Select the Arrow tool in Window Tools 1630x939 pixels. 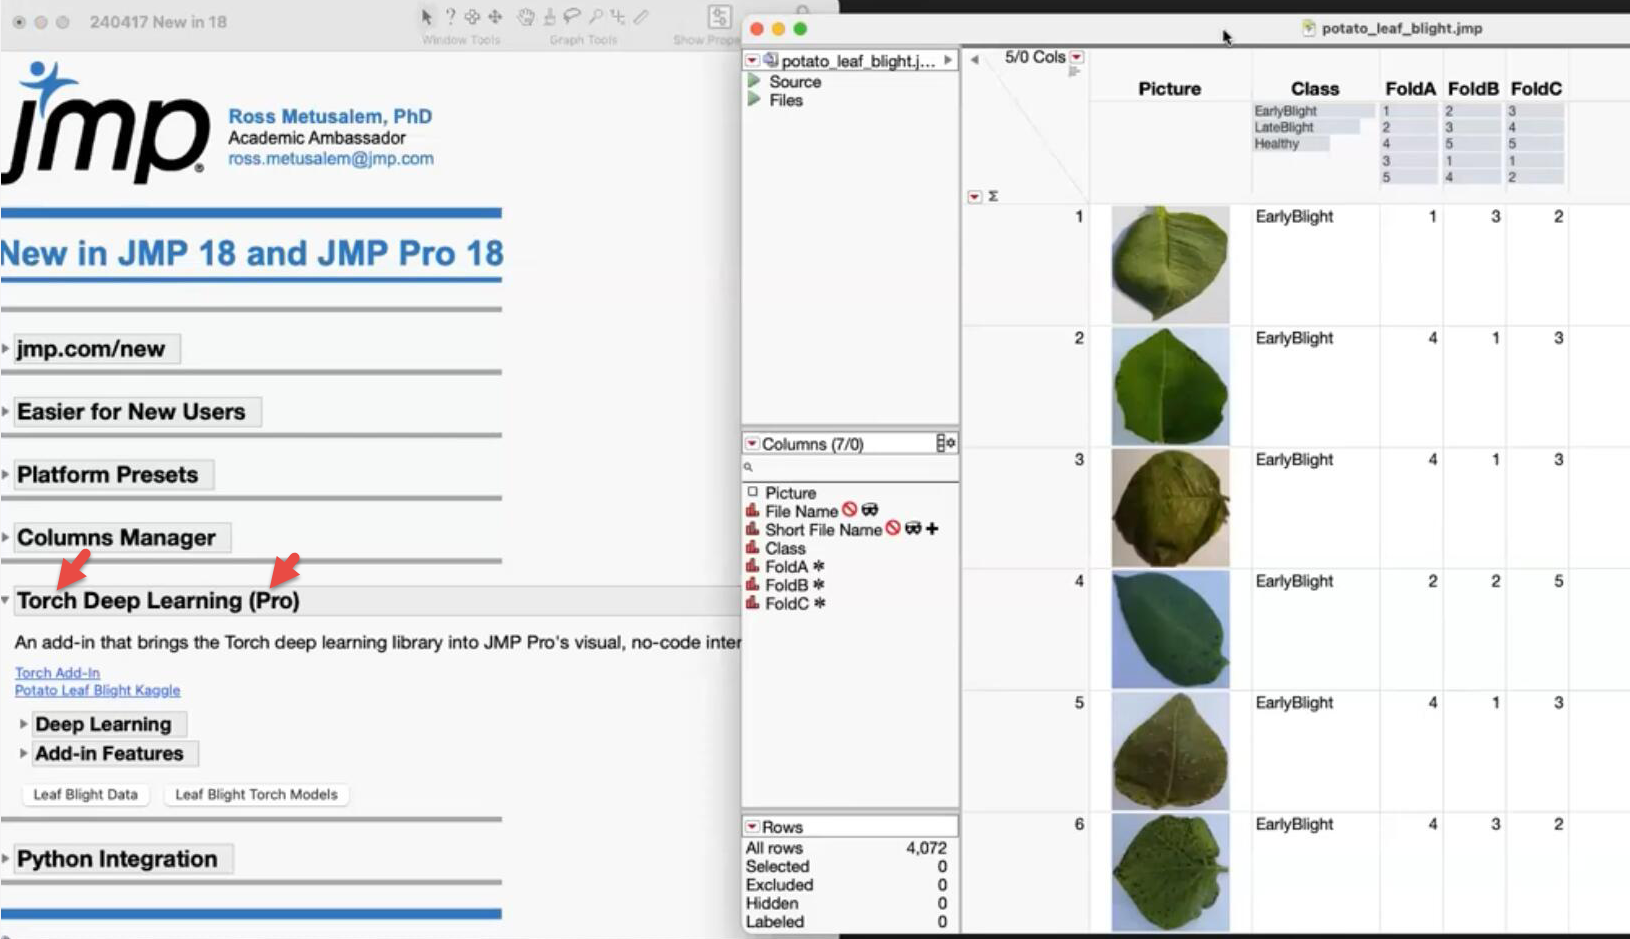[427, 17]
